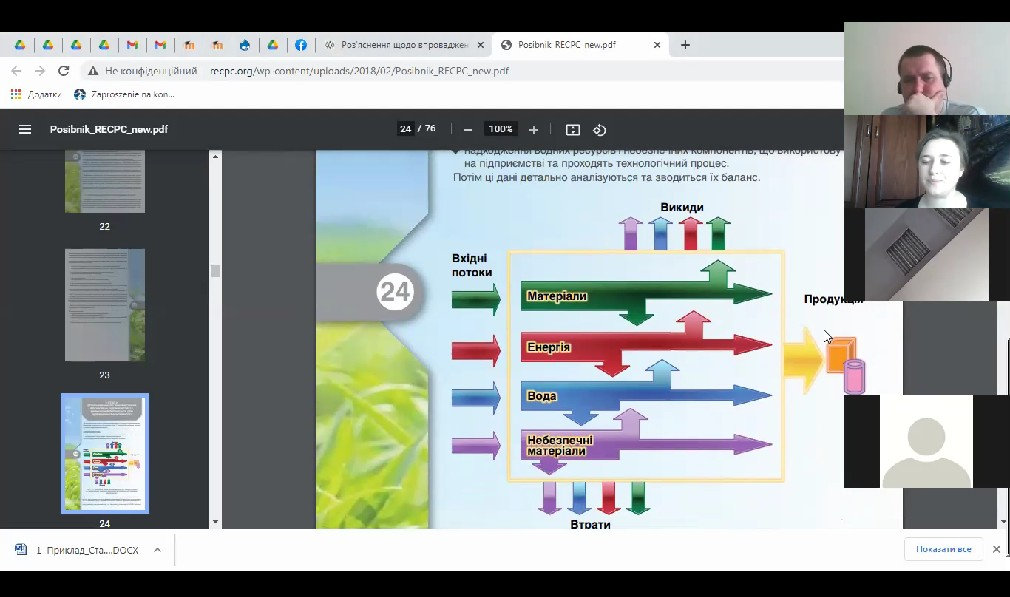Open the Додатки apps bookmark
The width and height of the screenshot is (1010, 597).
coord(36,94)
